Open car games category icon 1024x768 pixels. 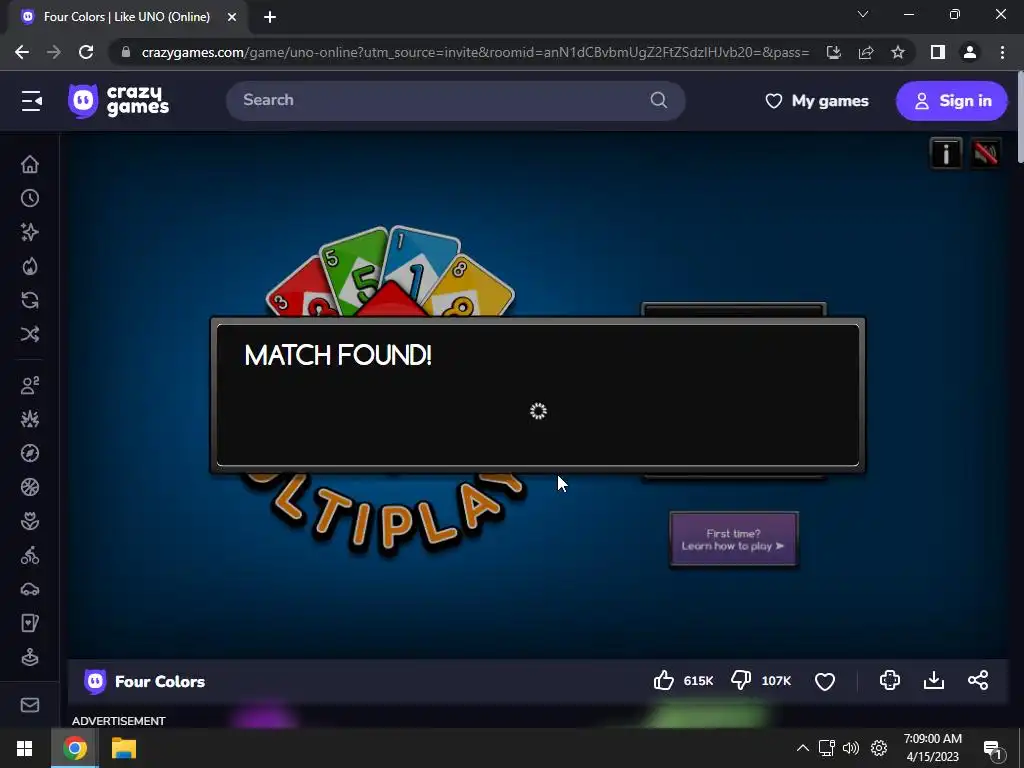click(30, 589)
